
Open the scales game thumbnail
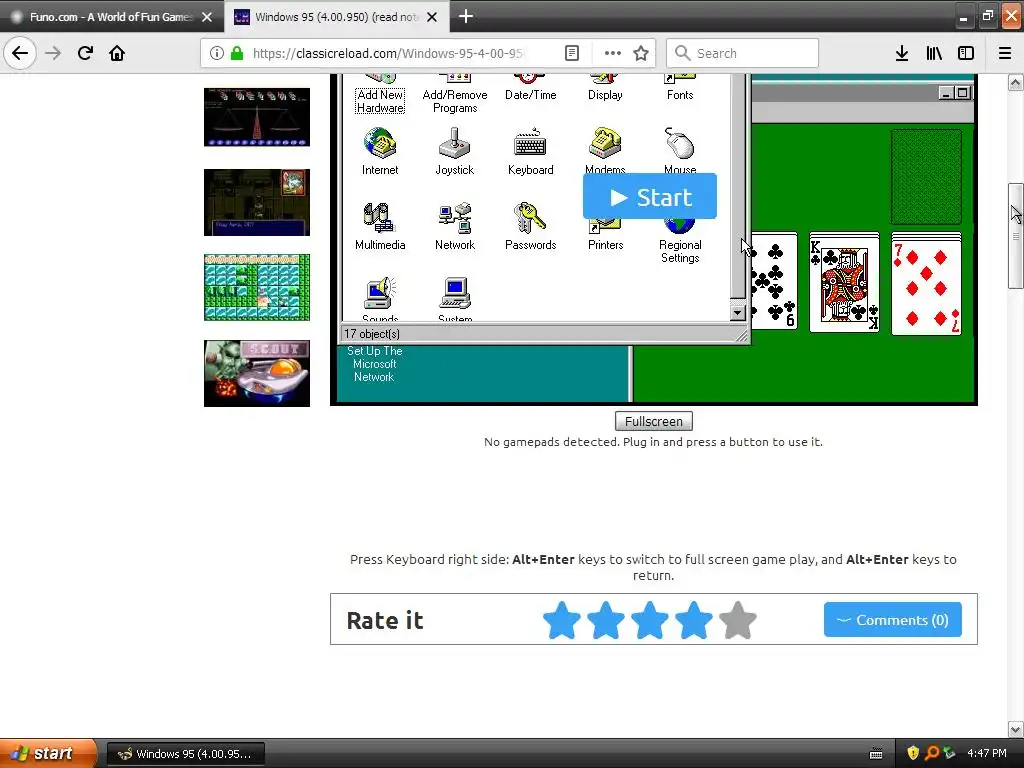(257, 117)
